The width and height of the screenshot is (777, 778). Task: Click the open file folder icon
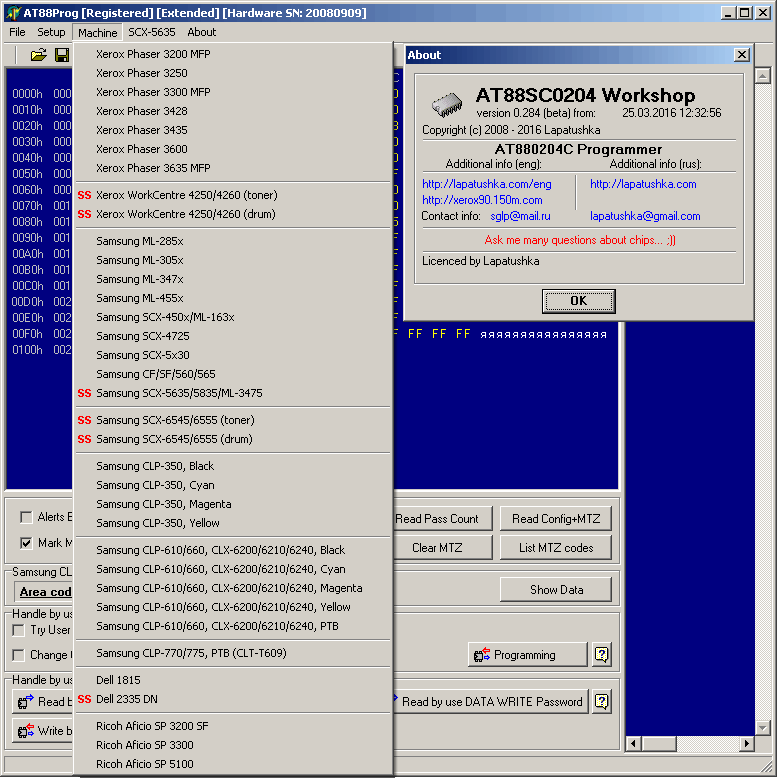pos(39,55)
